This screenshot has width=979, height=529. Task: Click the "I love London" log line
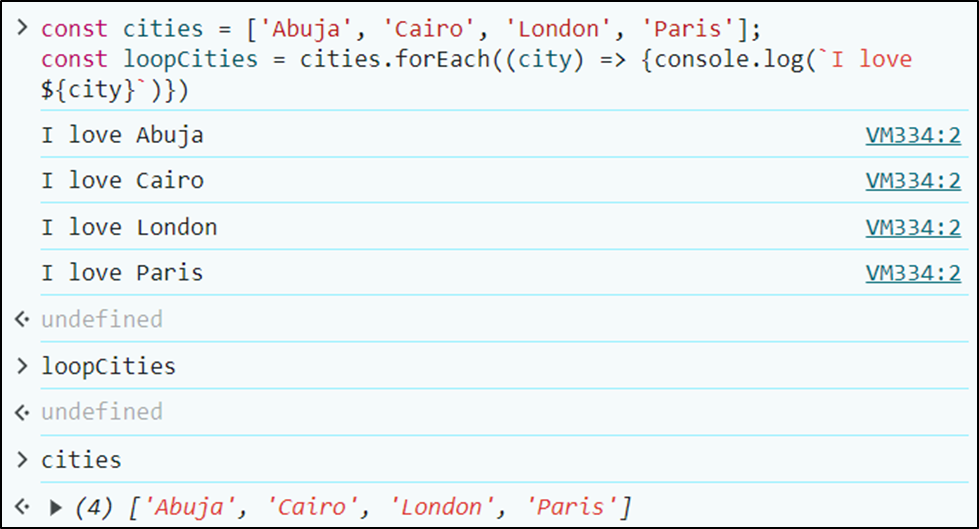click(x=129, y=228)
